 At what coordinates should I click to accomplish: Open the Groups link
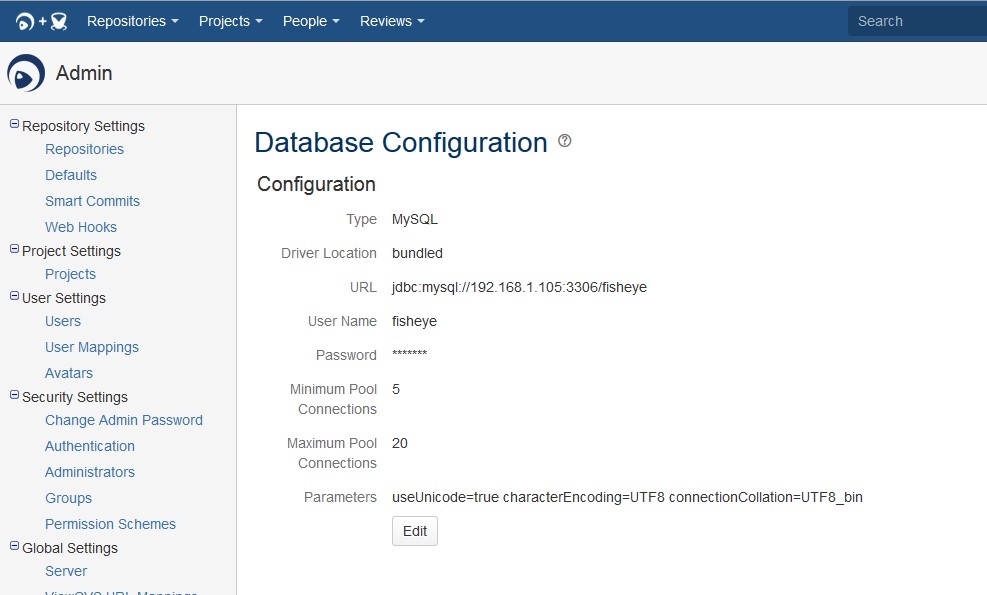(x=69, y=497)
